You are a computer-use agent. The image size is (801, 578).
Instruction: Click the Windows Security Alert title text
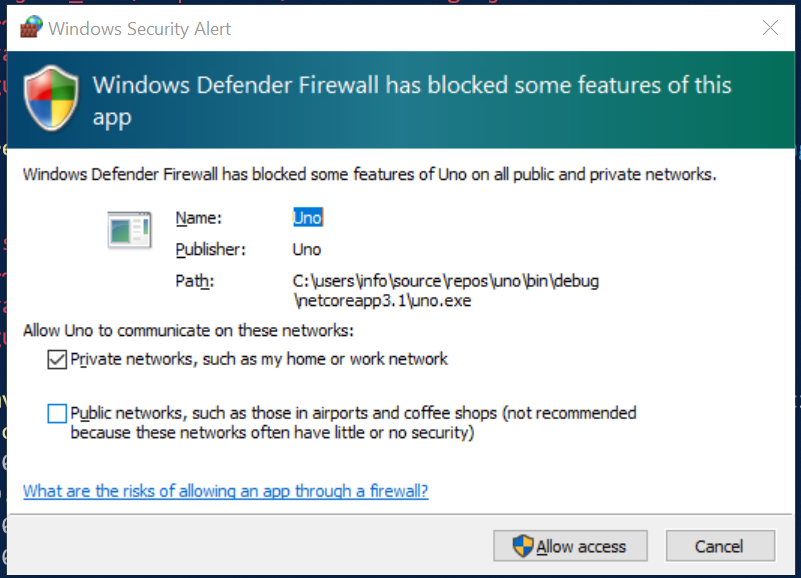(139, 29)
